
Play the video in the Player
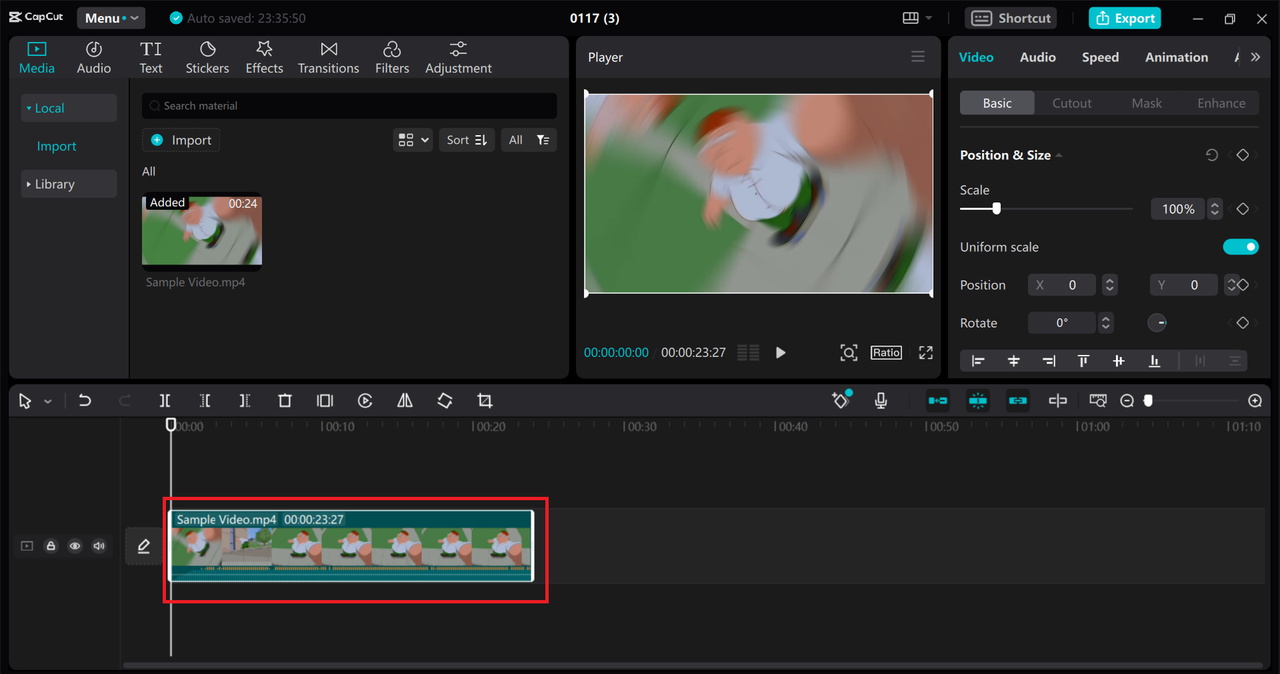(781, 353)
